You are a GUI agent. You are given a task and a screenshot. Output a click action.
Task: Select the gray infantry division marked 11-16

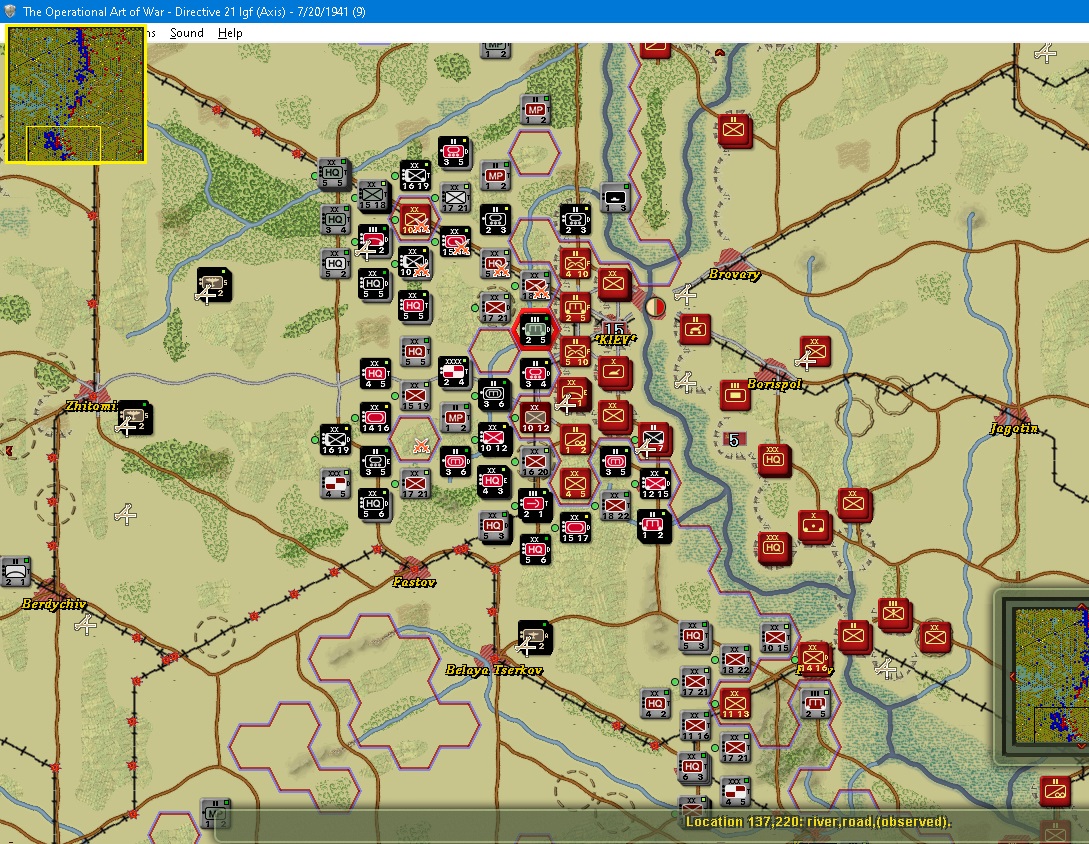coord(695,726)
